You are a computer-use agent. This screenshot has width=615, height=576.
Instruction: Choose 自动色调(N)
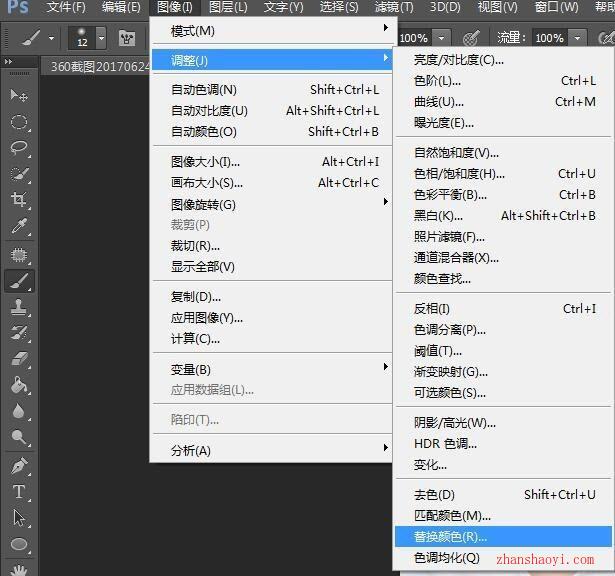[x=272, y=90]
